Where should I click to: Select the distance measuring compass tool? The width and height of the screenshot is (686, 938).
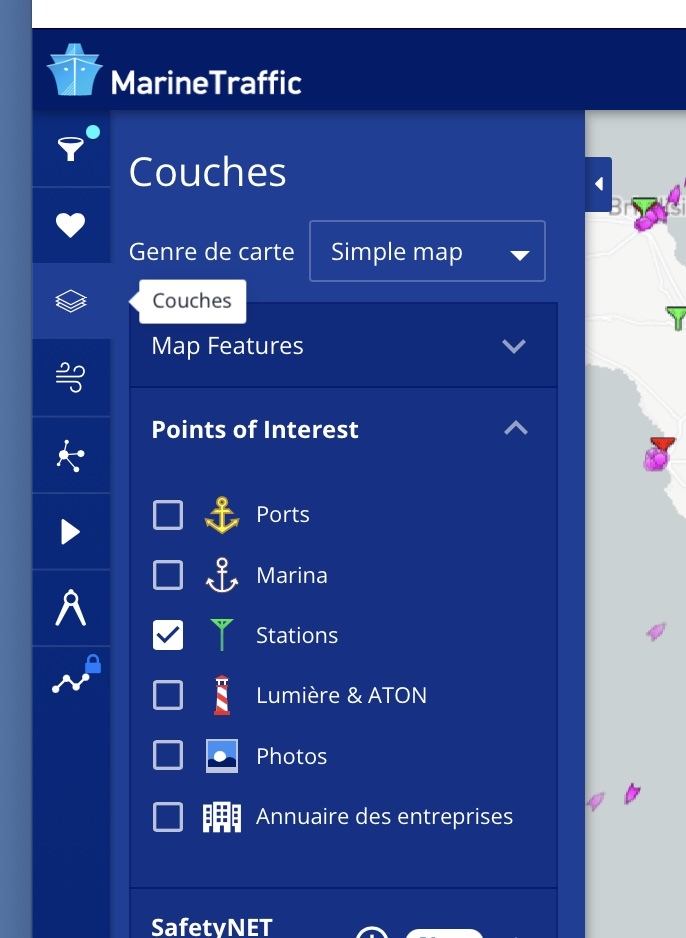point(71,608)
